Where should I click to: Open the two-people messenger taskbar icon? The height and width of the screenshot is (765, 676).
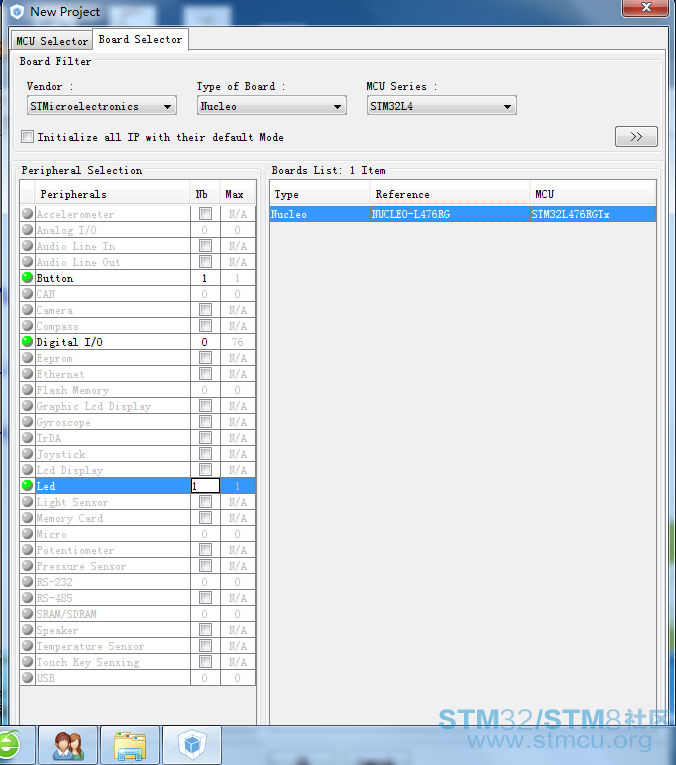point(68,745)
